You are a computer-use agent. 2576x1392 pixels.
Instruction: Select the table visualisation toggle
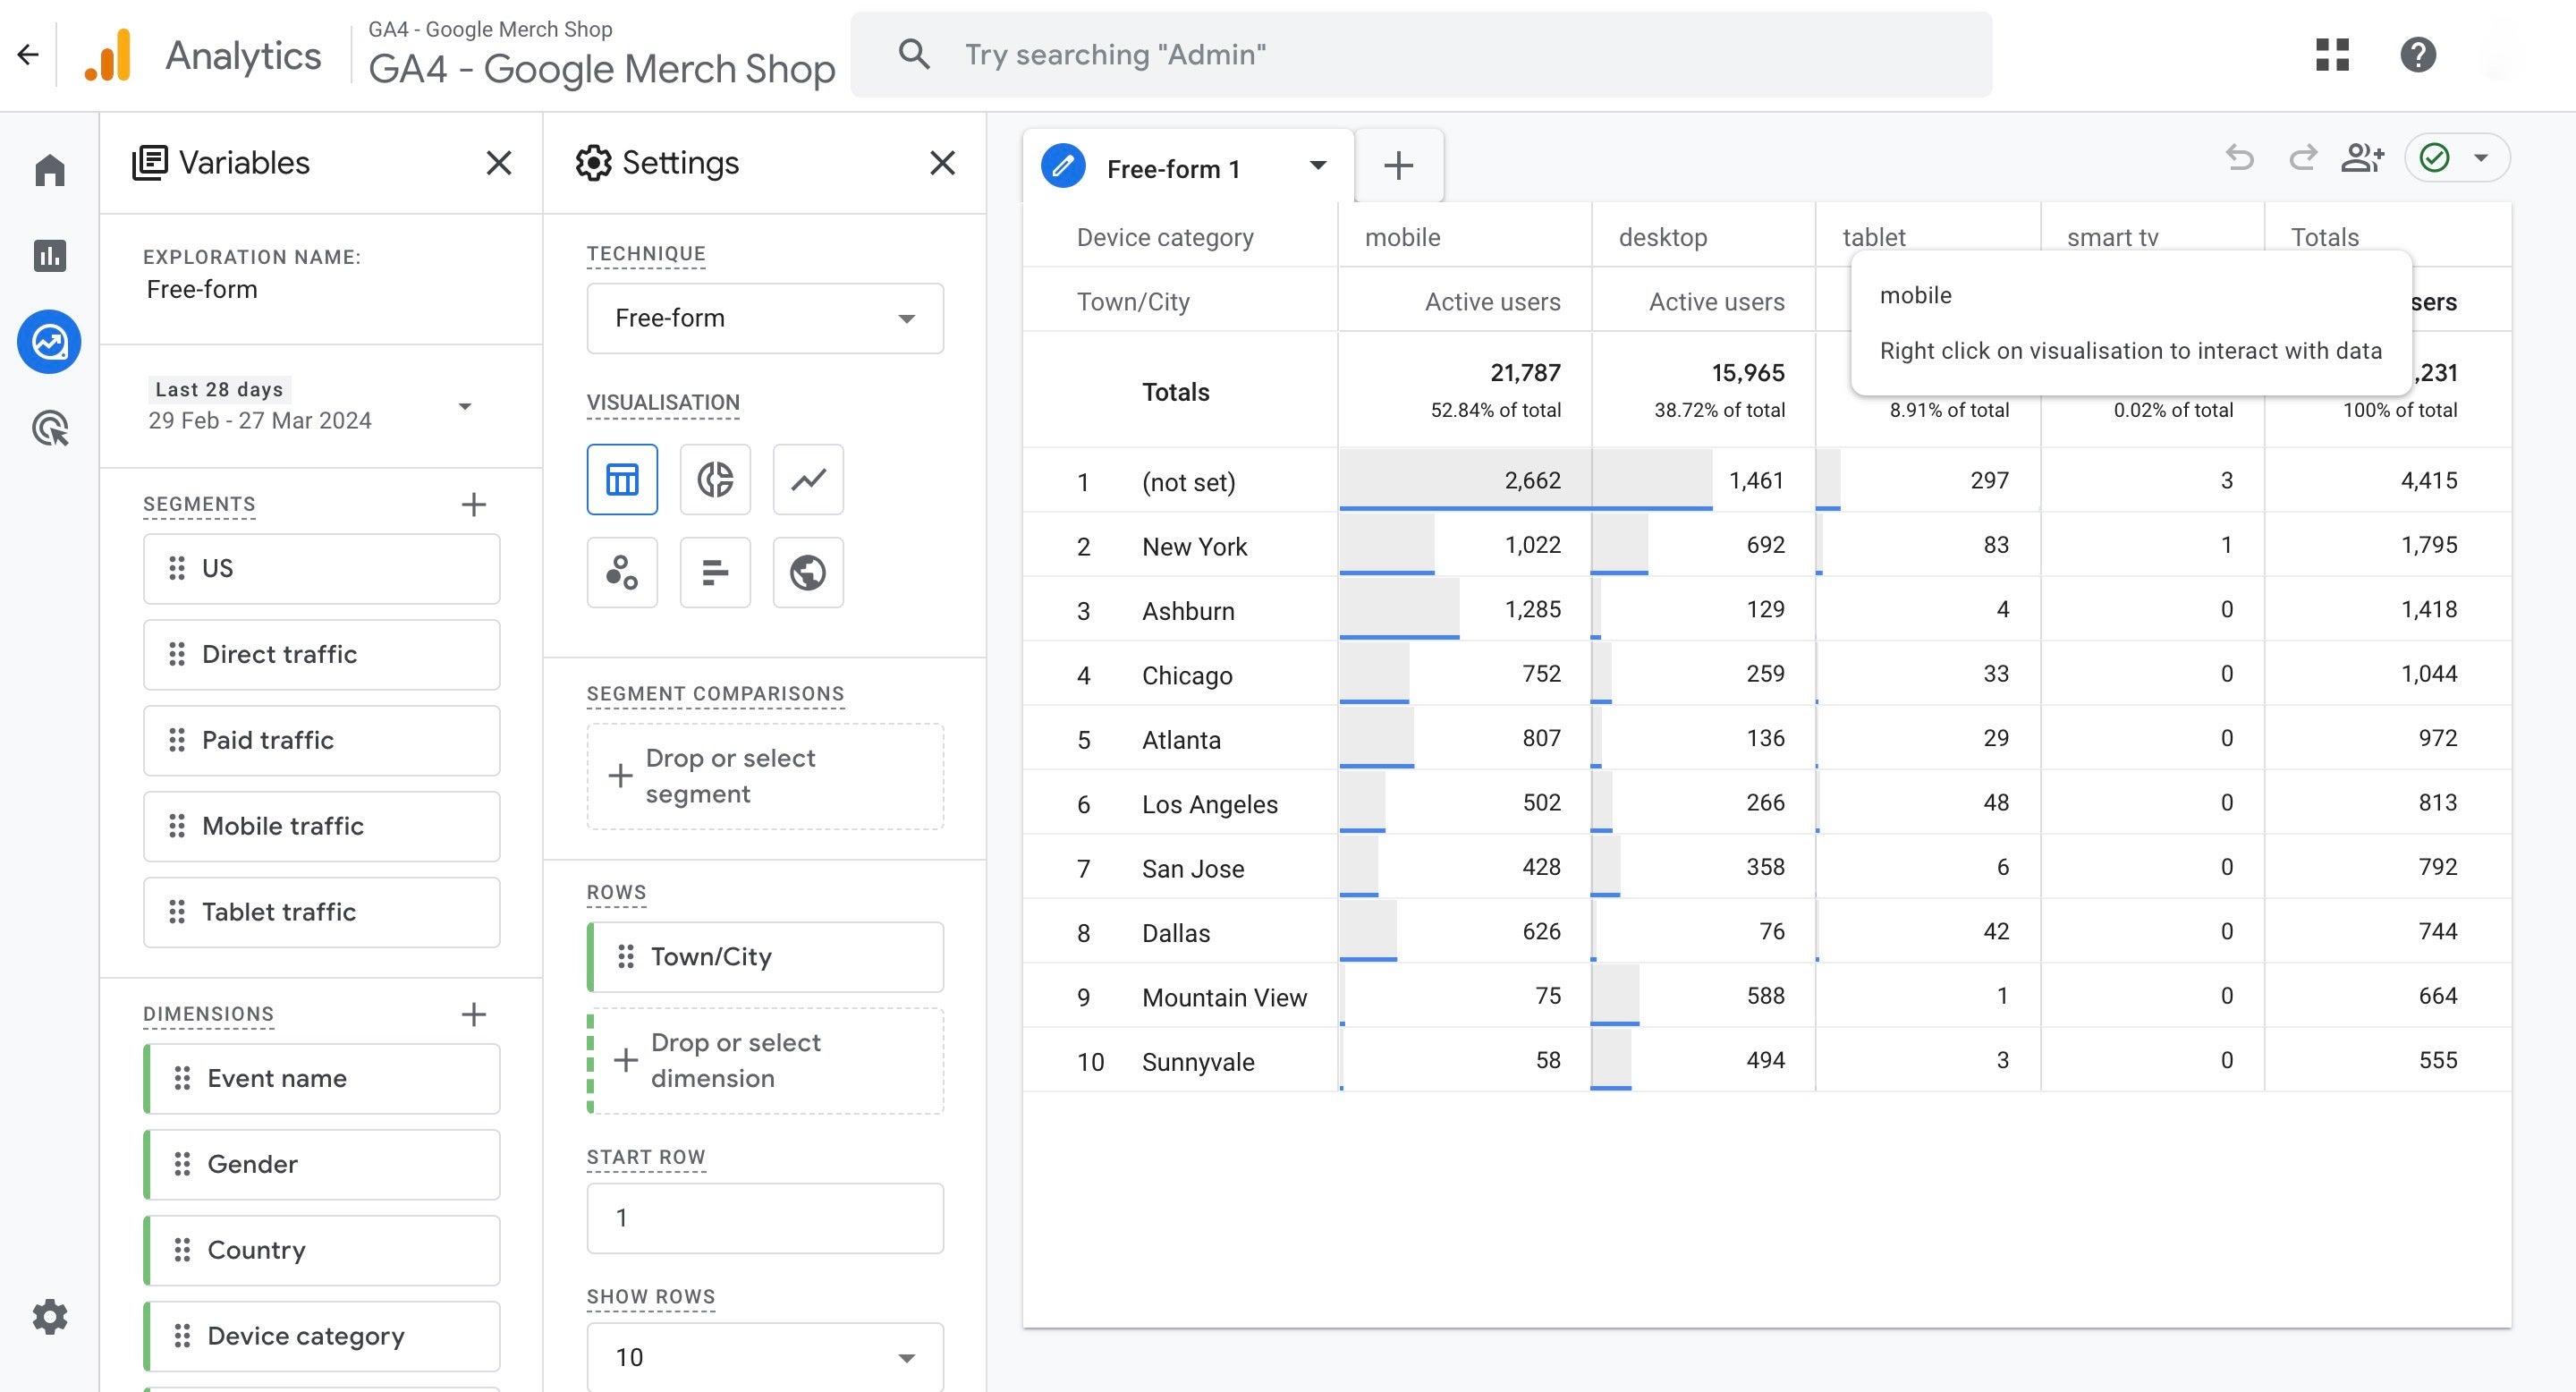pos(622,480)
